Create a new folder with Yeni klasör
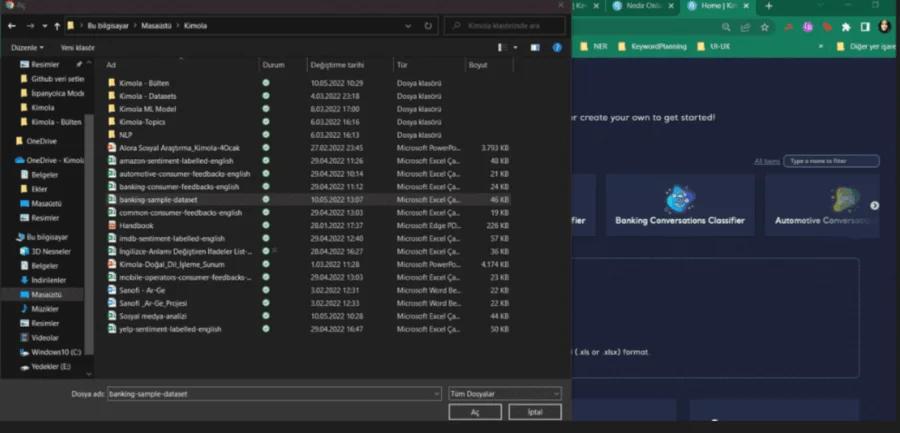Screen dimensions: 900x433 click(77, 48)
